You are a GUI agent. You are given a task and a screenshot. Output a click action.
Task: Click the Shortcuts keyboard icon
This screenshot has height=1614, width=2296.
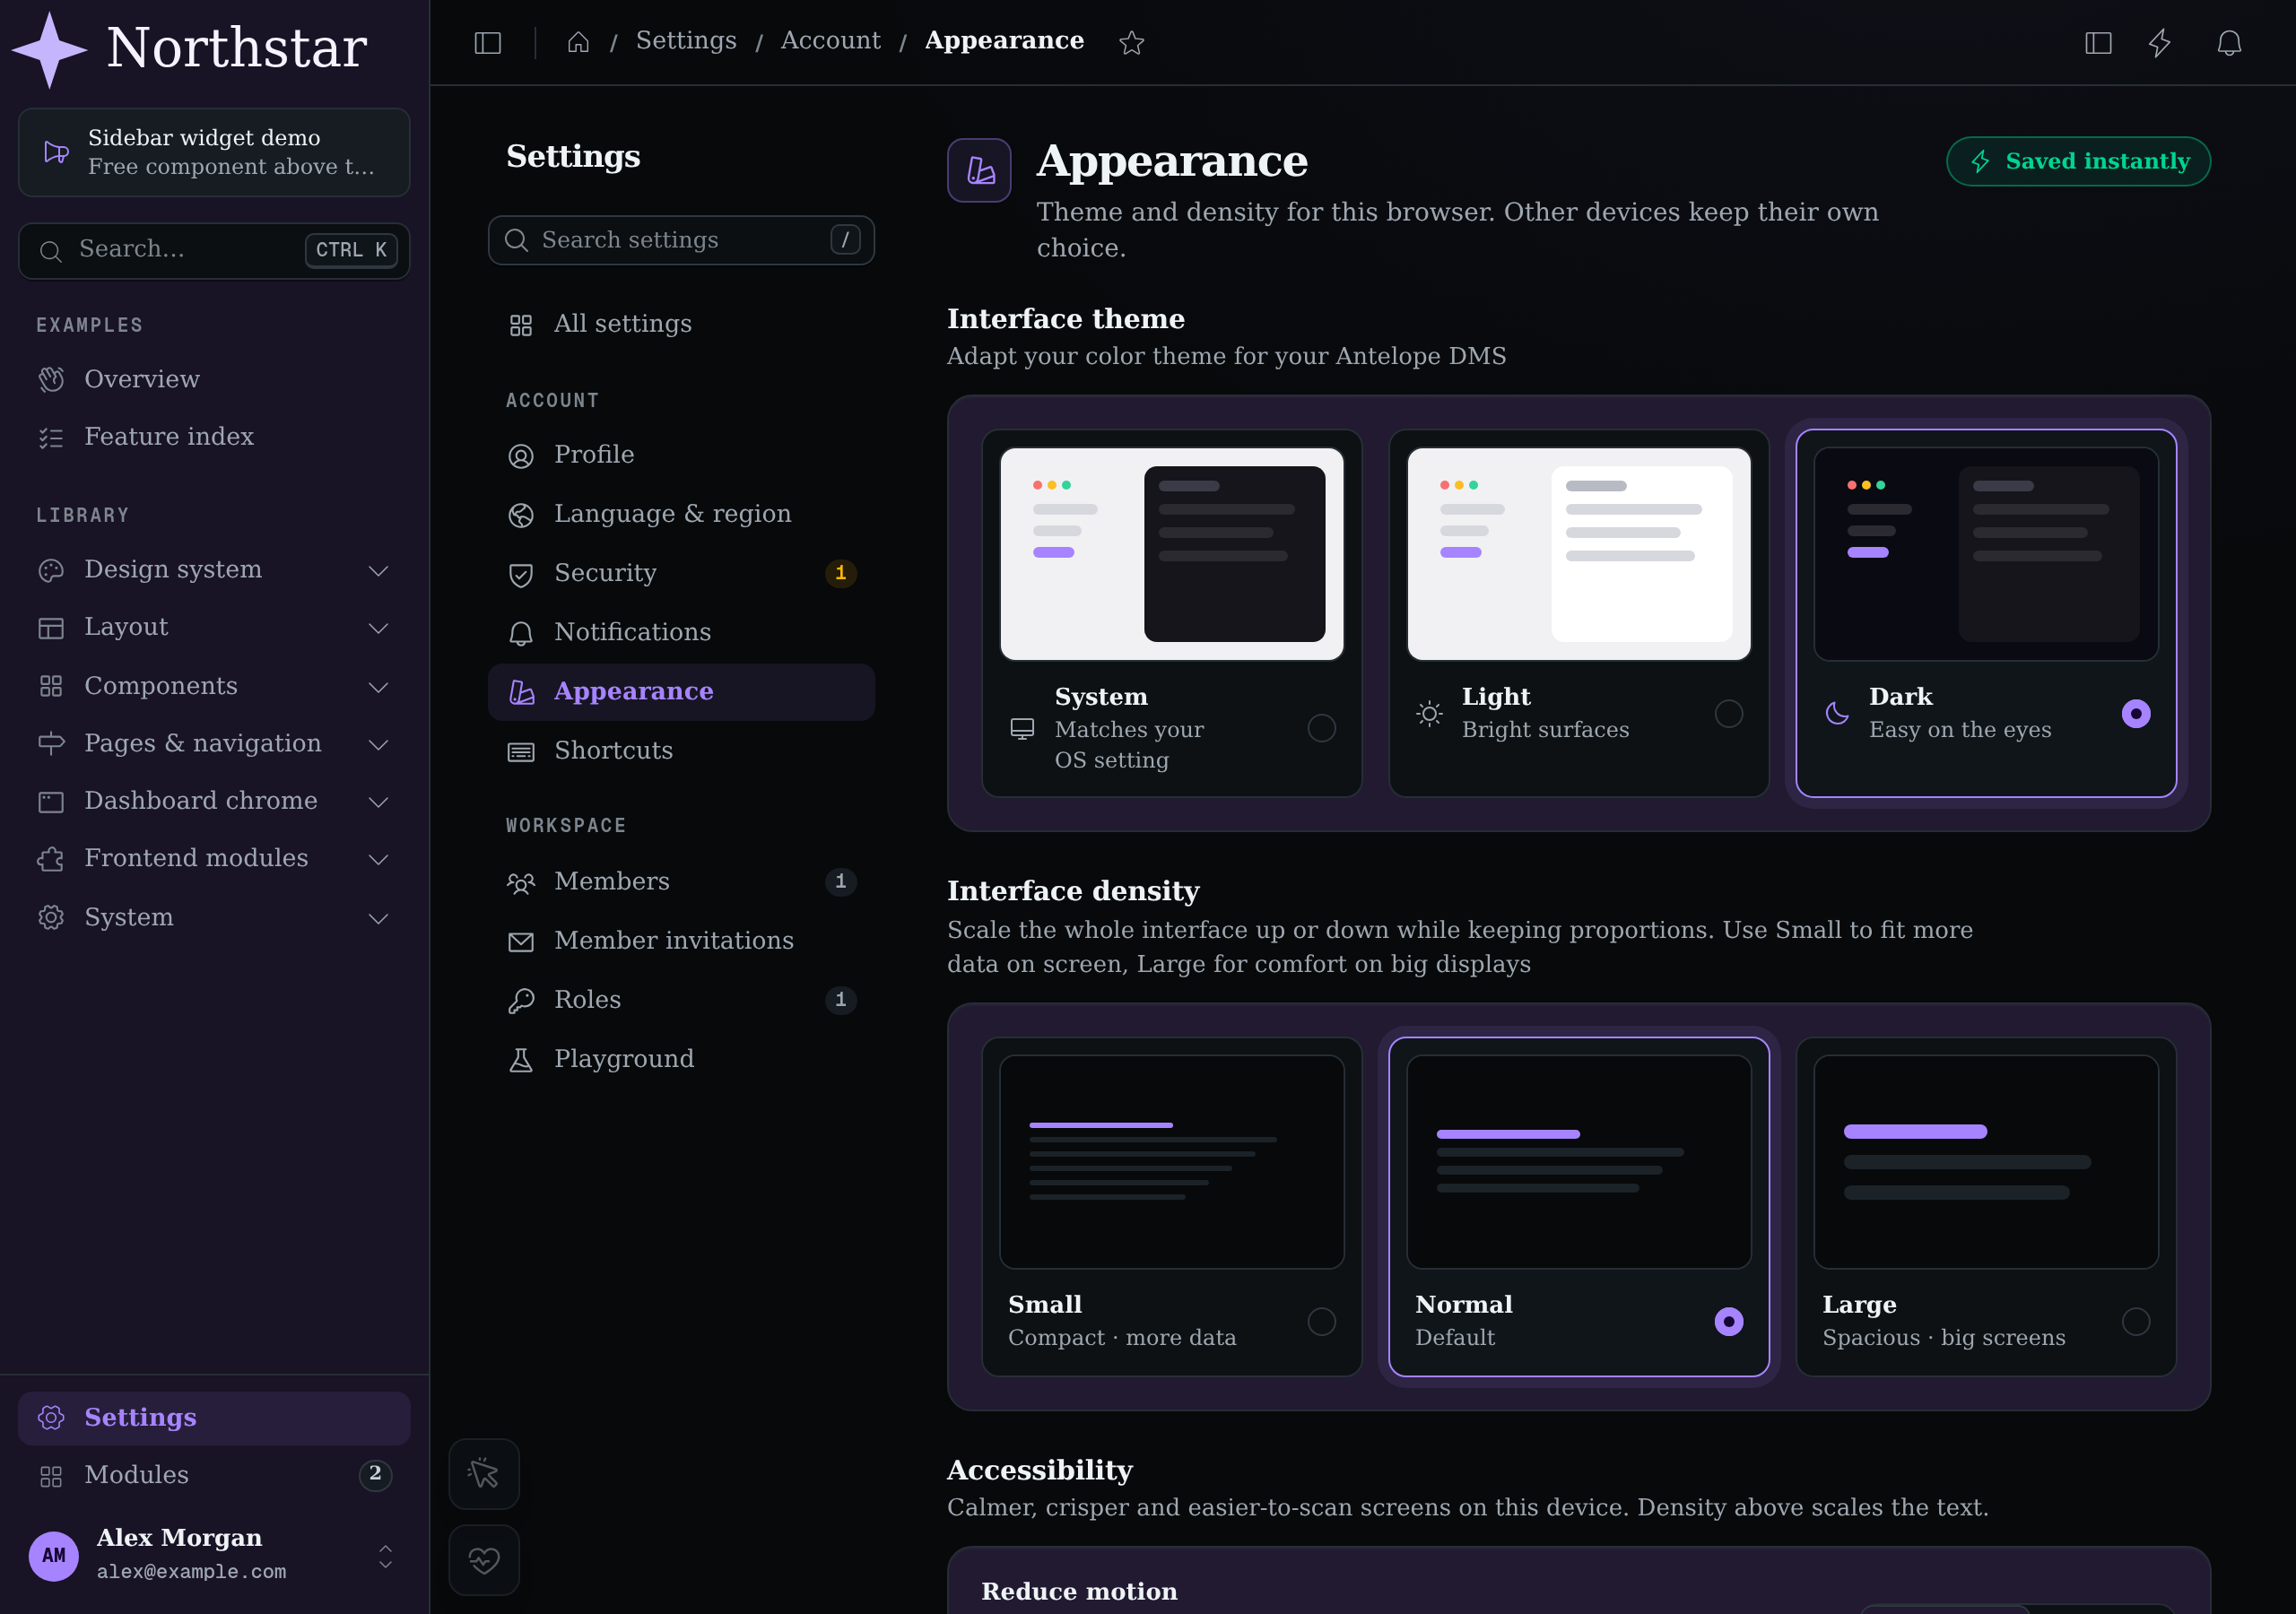click(x=521, y=752)
